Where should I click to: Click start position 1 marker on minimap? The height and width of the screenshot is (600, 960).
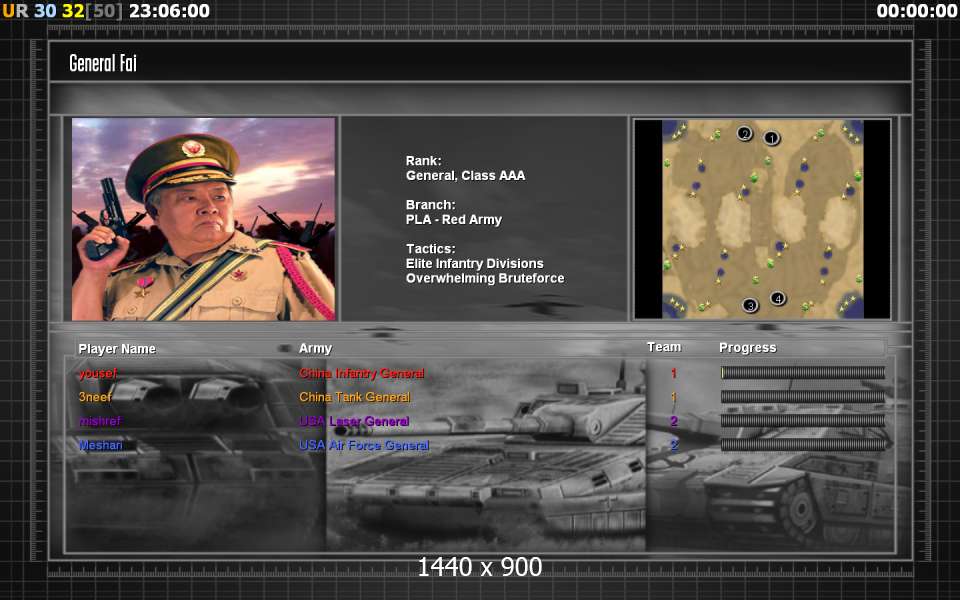[771, 138]
